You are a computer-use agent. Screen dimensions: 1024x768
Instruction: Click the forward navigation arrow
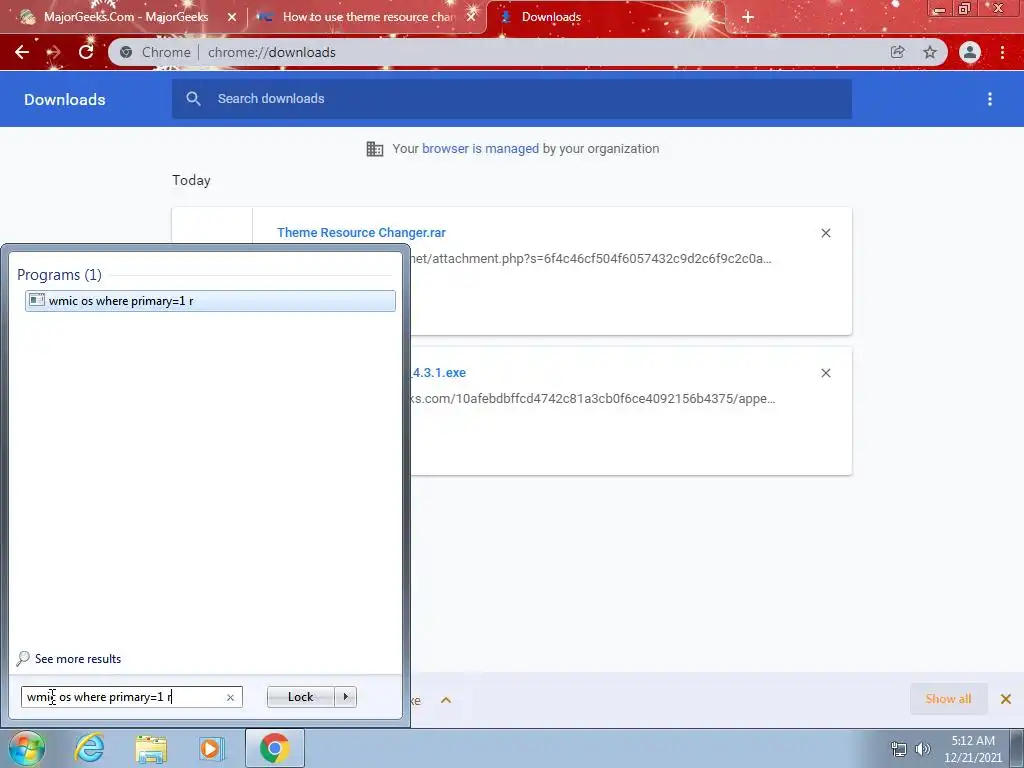(54, 52)
